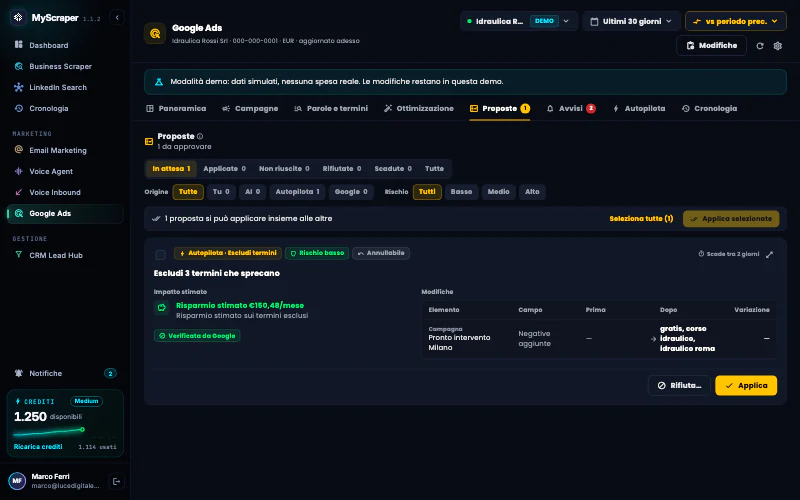Viewport: 800px width, 500px height.
Task: Select Rischio filter Alto
Action: click(532, 192)
